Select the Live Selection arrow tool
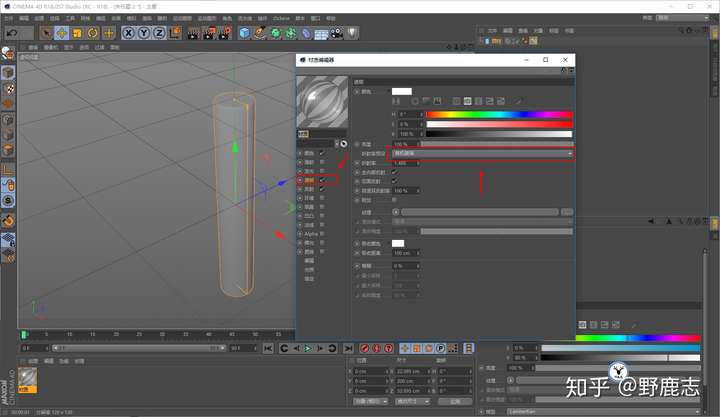The width and height of the screenshot is (720, 417). pos(46,33)
